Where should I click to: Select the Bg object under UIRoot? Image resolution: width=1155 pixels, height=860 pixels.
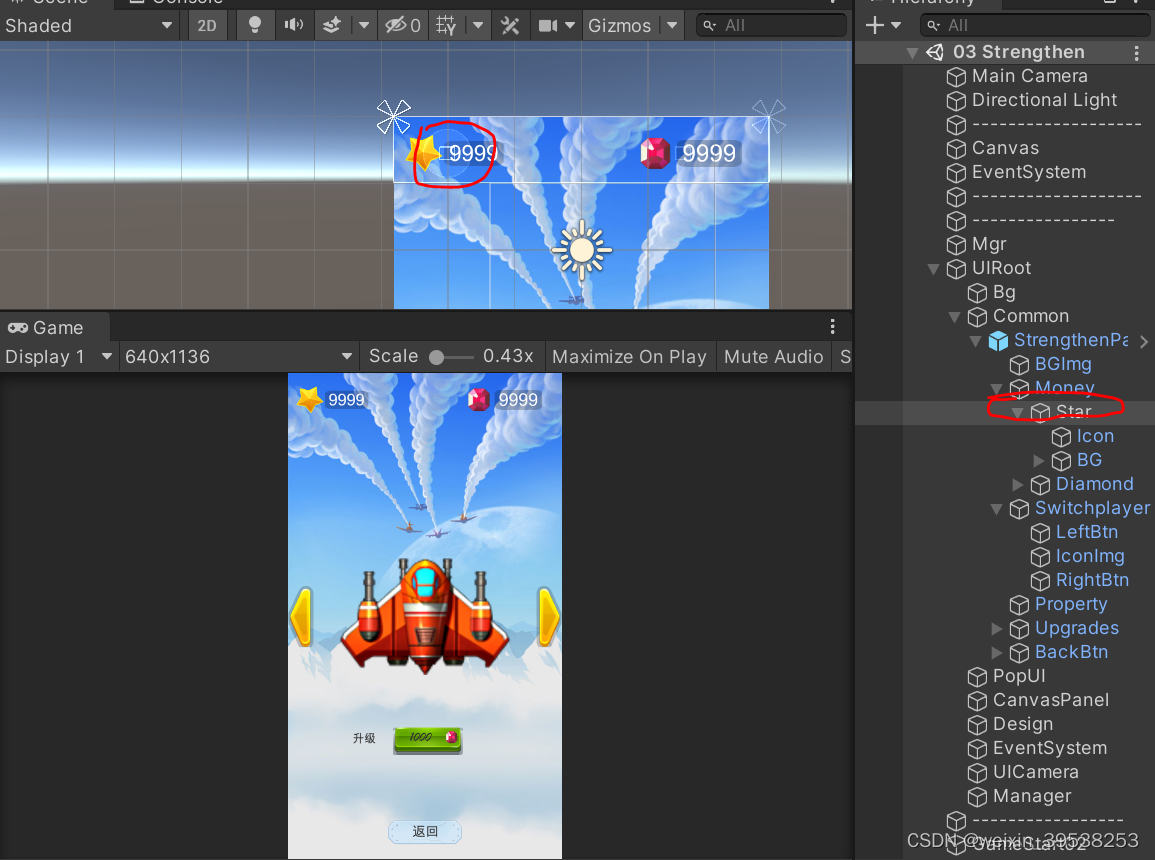pyautogui.click(x=1004, y=292)
